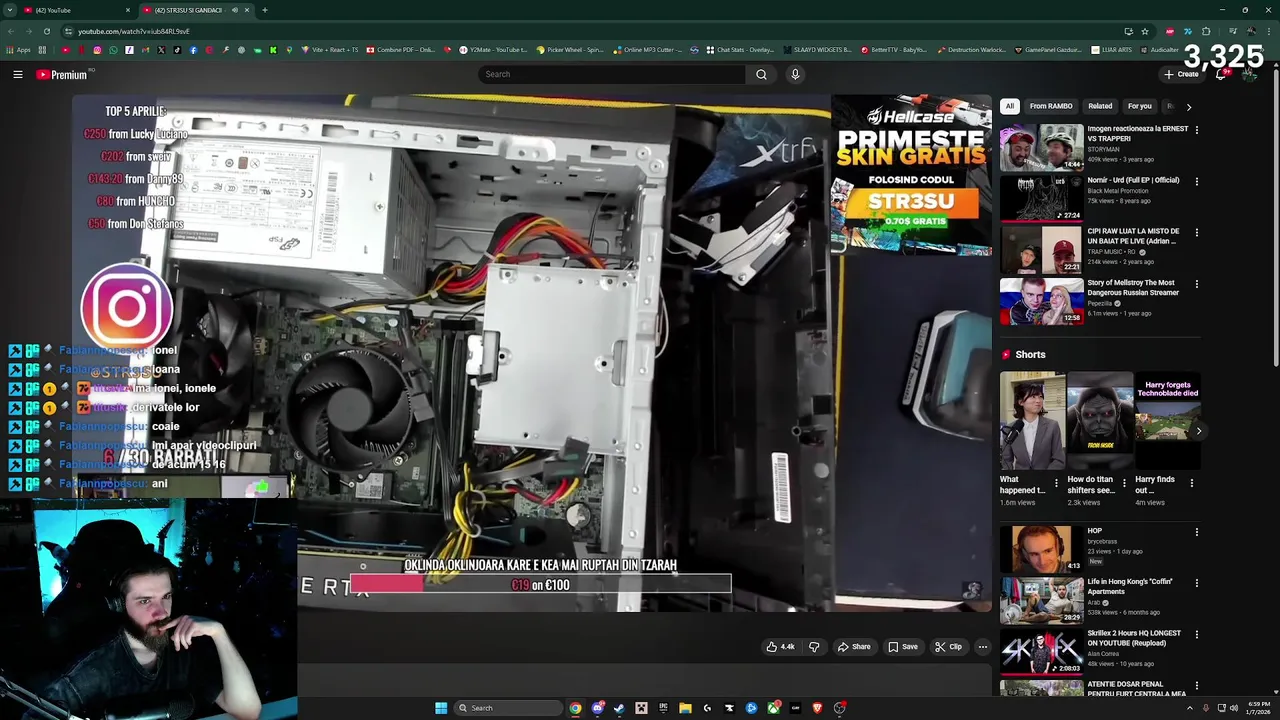Viewport: 1280px width, 720px height.
Task: Create a Clip of the video
Action: click(948, 647)
